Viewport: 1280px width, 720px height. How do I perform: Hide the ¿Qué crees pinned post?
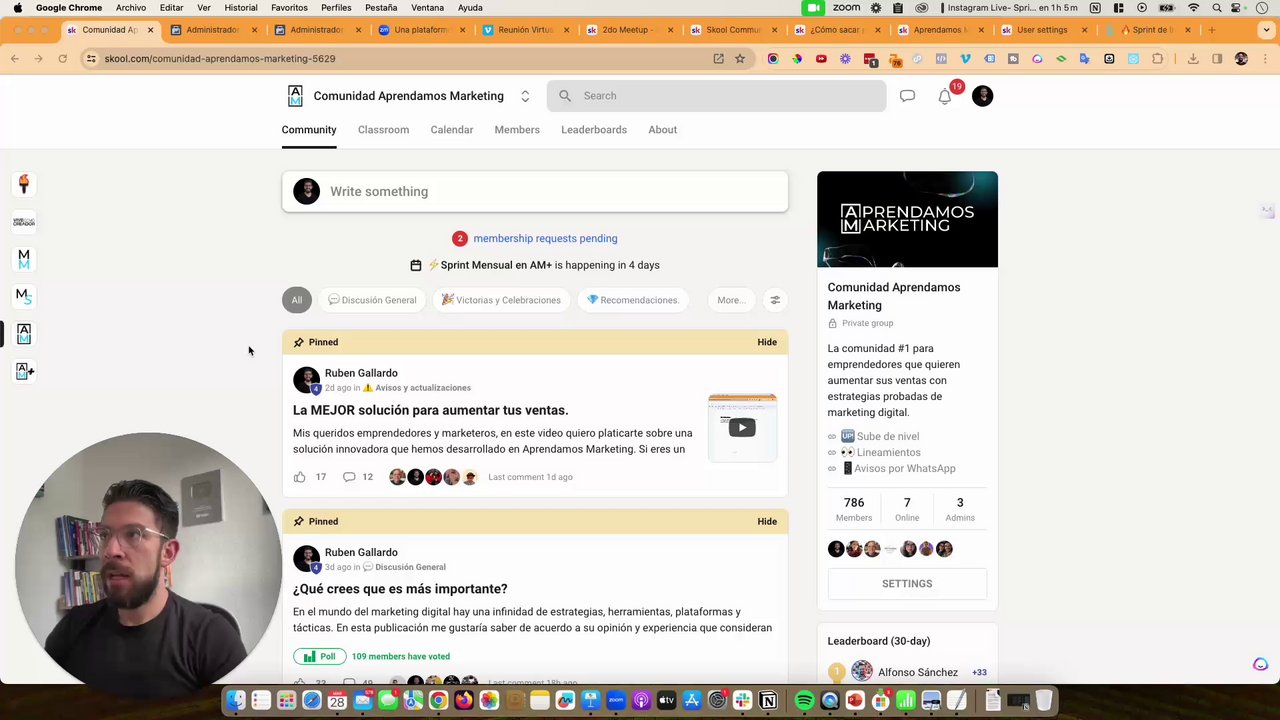(x=767, y=521)
